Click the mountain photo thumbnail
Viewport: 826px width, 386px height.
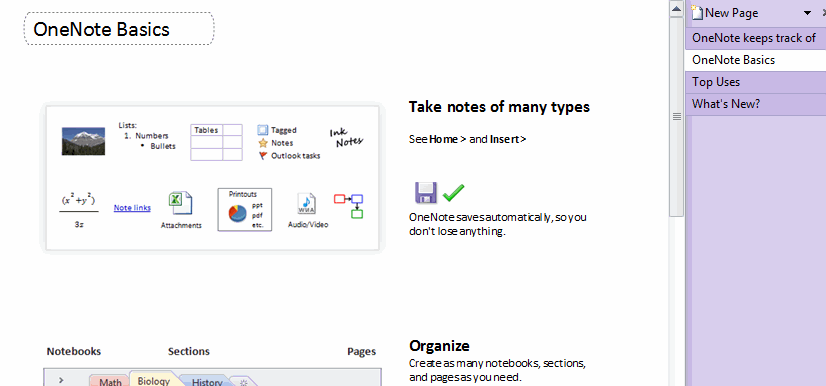(83, 141)
